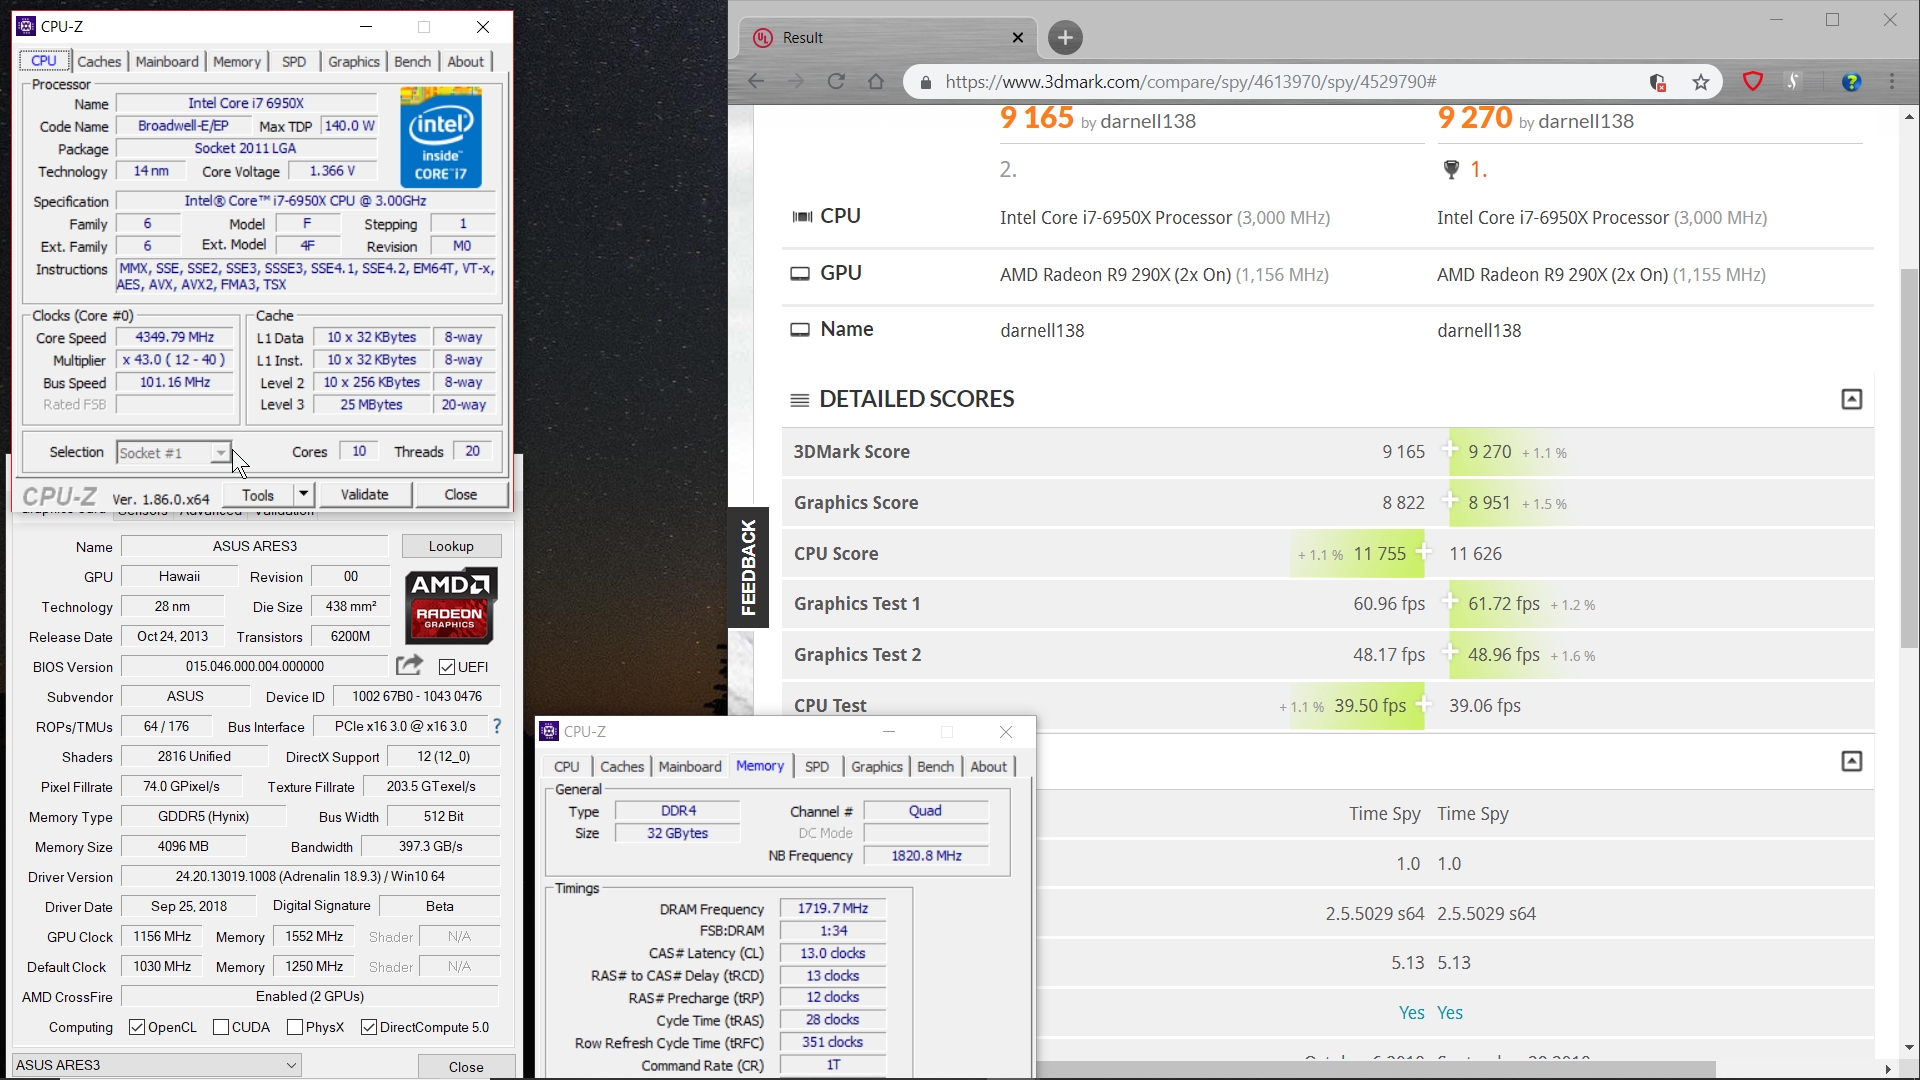Screen dimensions: 1920x1080
Task: Click the GPU-Z Name field ASUS ARES3
Action: tap(254, 546)
